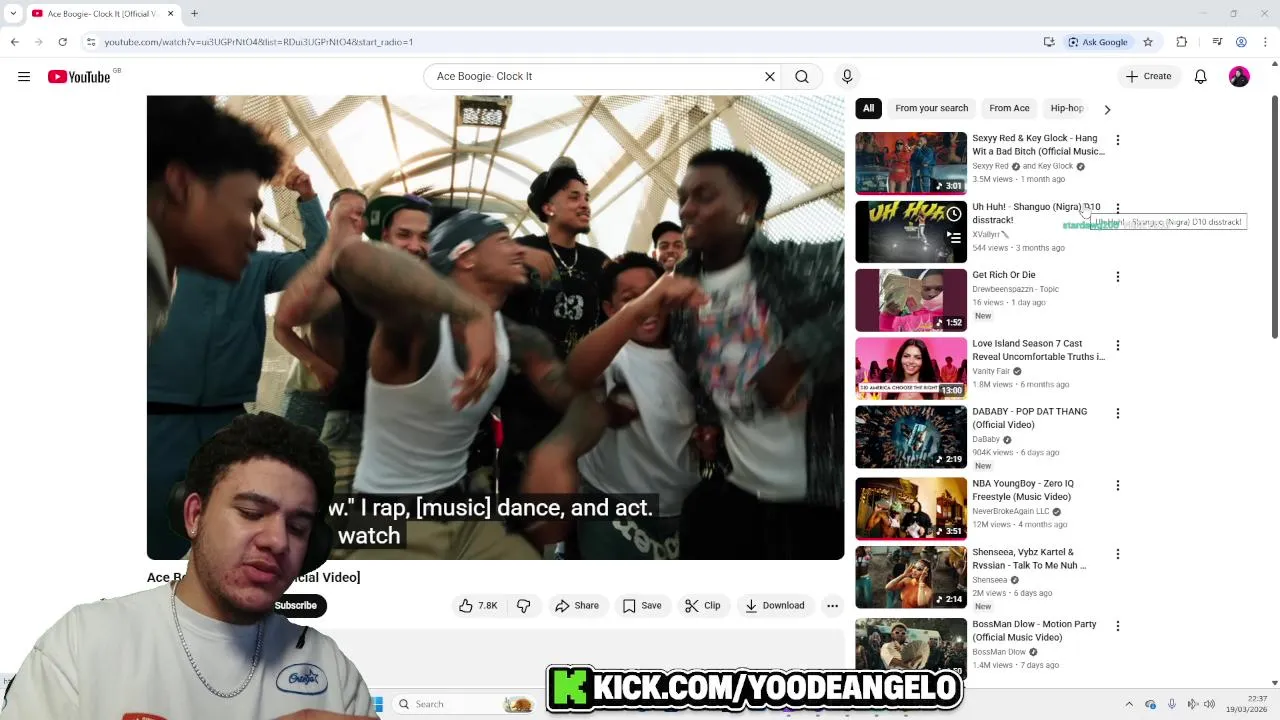
Task: Click the main video player
Action: pos(495,328)
